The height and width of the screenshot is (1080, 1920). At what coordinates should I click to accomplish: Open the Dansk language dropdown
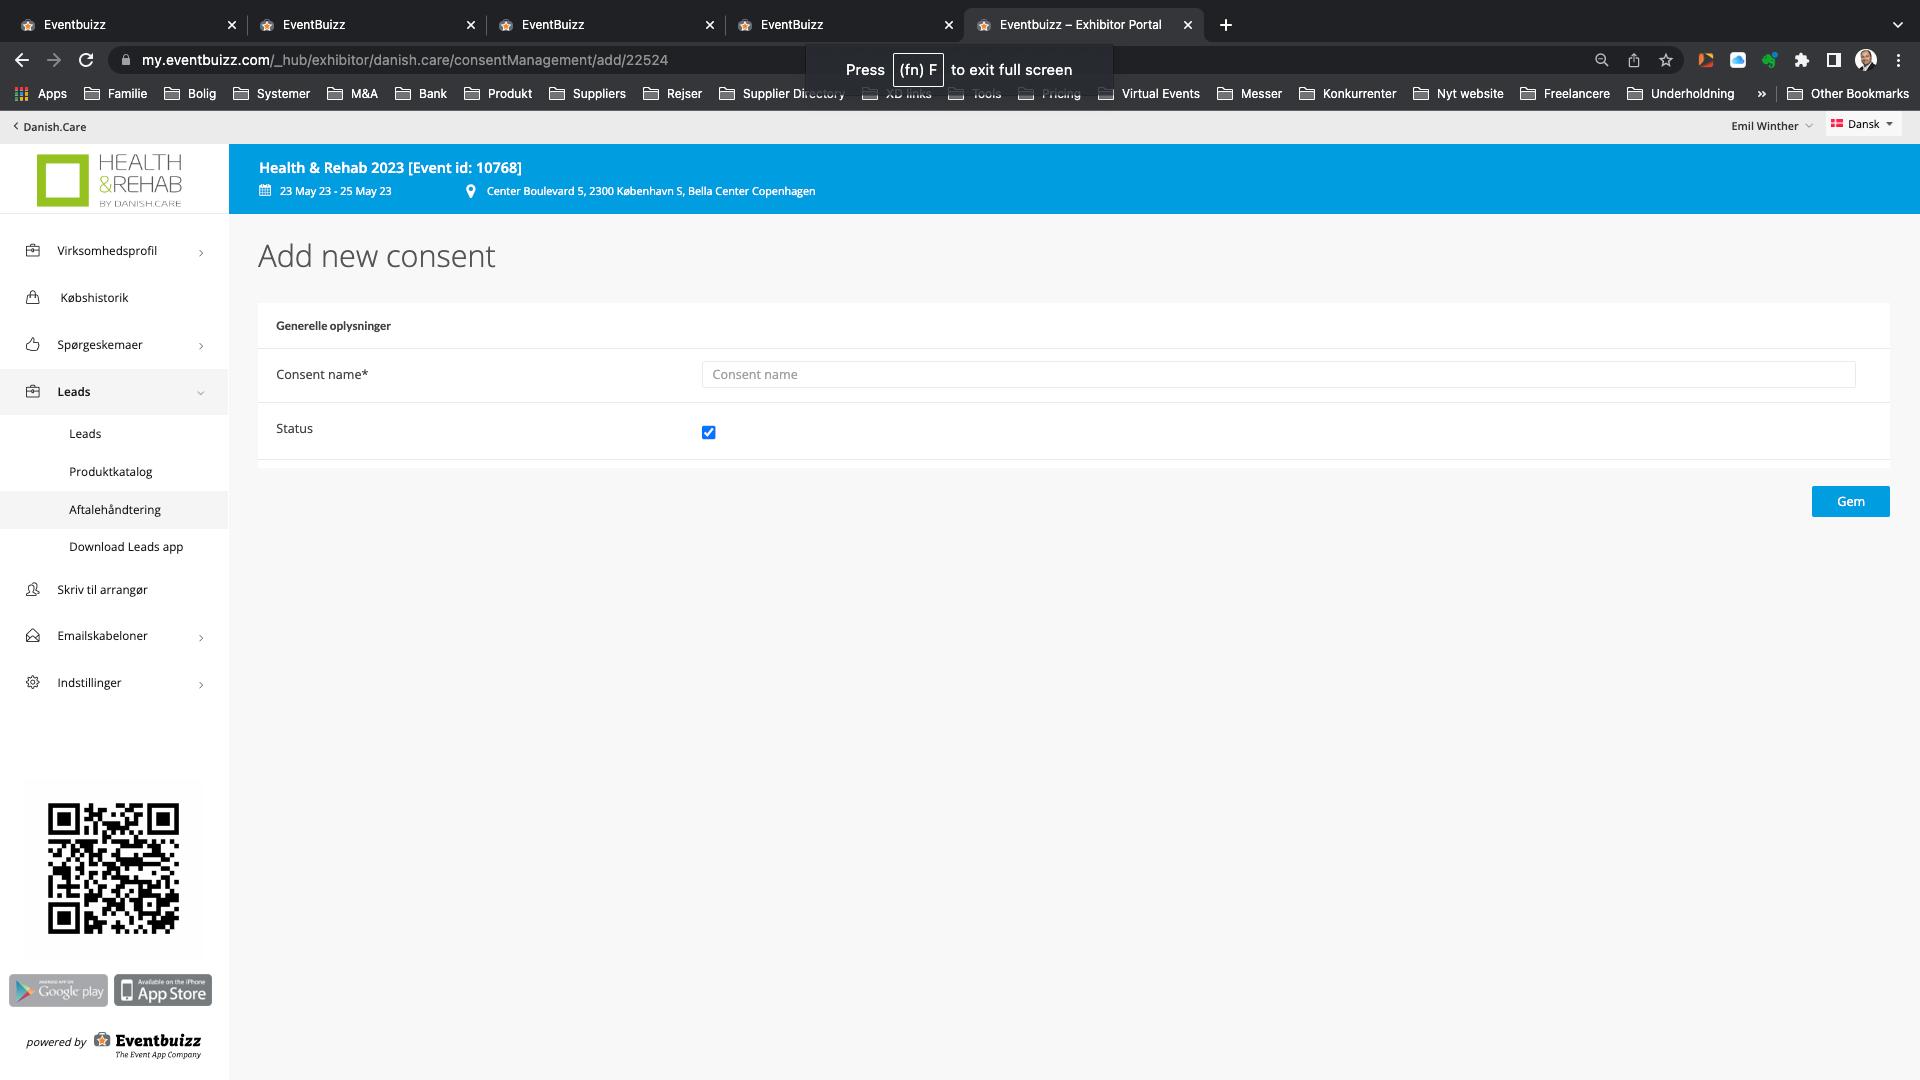(1862, 124)
